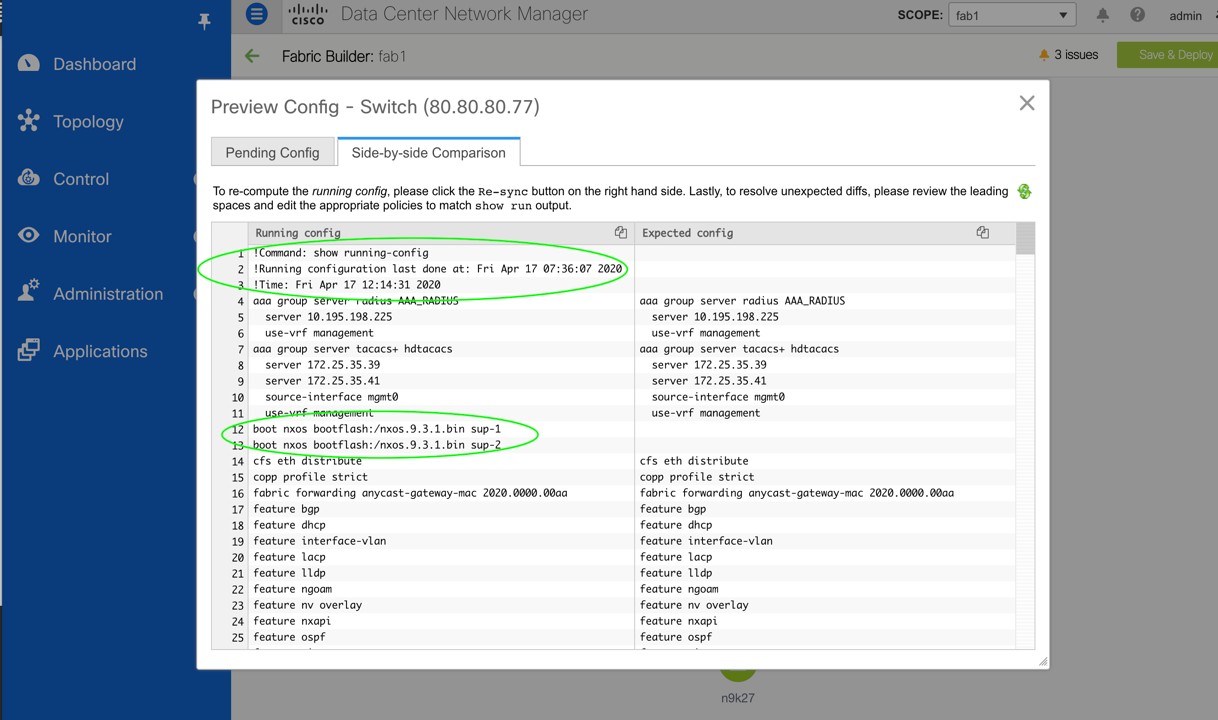Image resolution: width=1218 pixels, height=720 pixels.
Task: Click running config 'feature bgp' line
Action: point(288,509)
